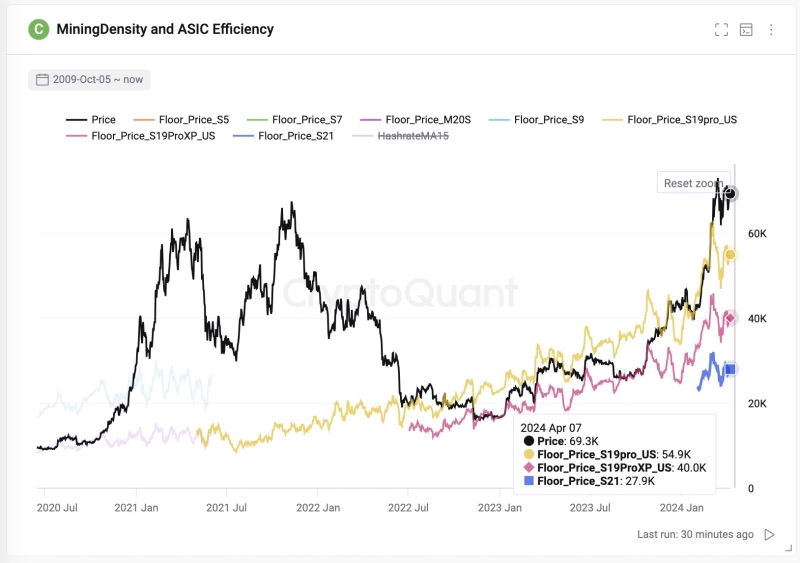The width and height of the screenshot is (800, 563).
Task: Click the MiningDensity and ASIC Efficiency title
Action: [x=166, y=29]
